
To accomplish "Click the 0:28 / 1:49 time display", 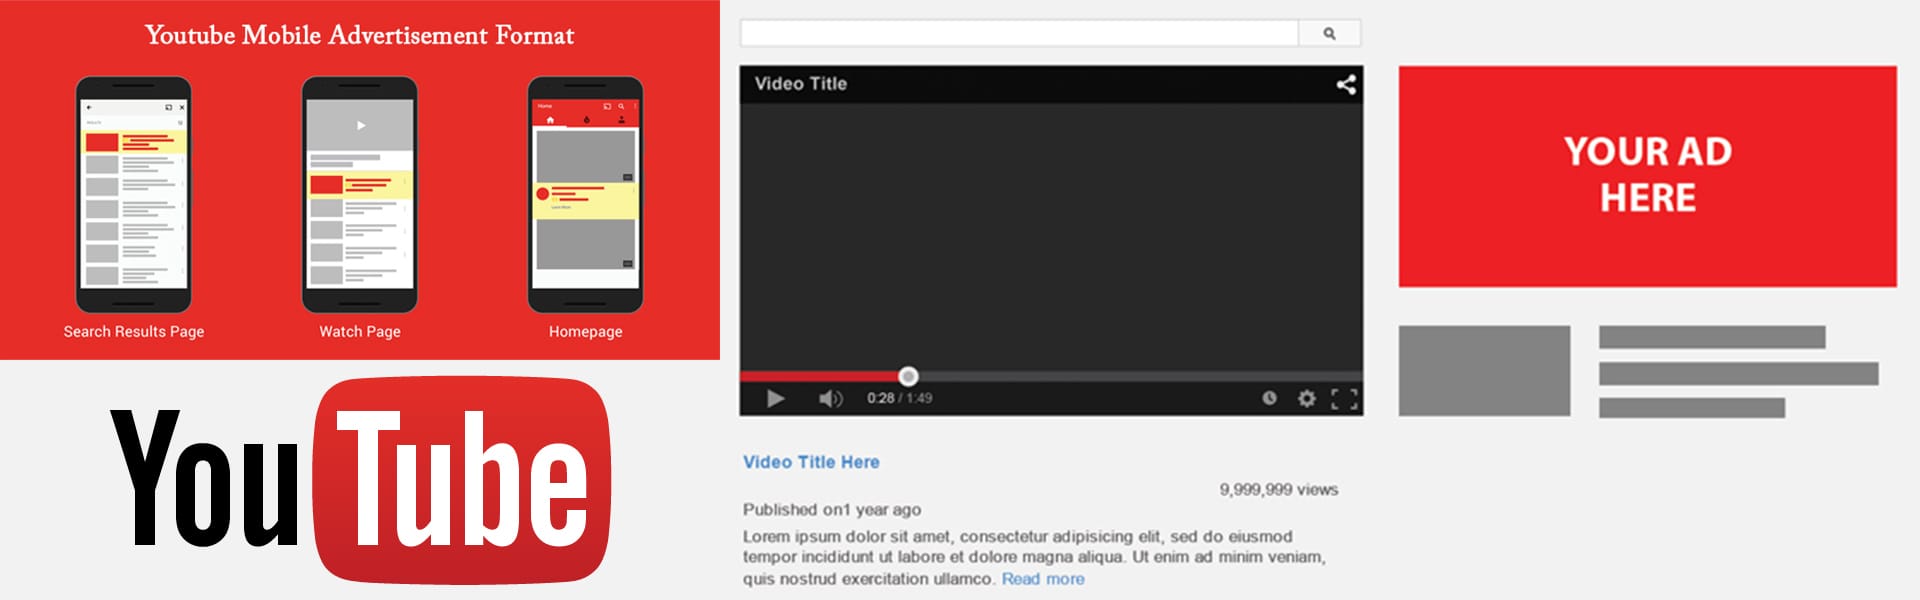I will click(899, 398).
